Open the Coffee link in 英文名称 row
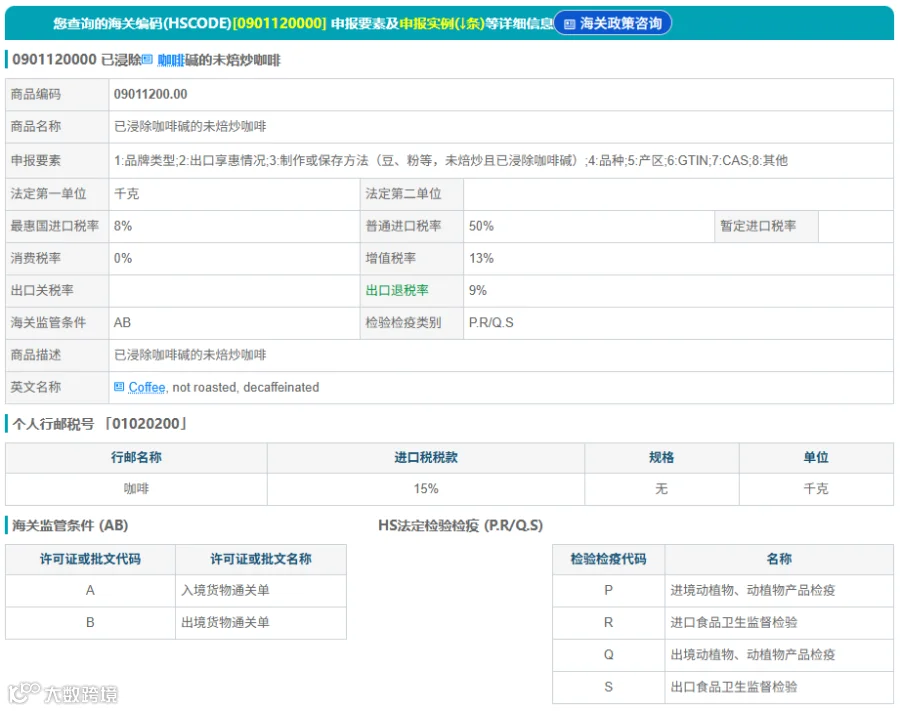This screenshot has height=711, width=900. click(x=147, y=387)
